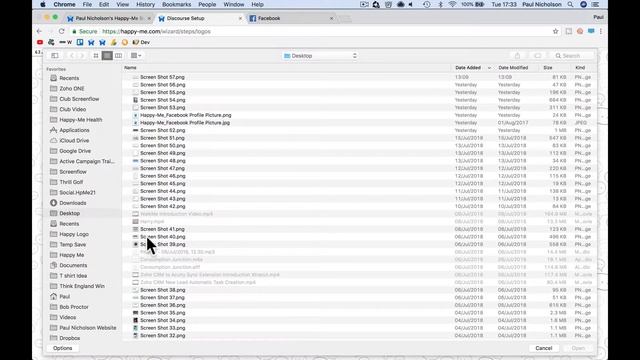Click the Bluetooth menu bar icon
640x360 pixels.
click(x=440, y=4)
